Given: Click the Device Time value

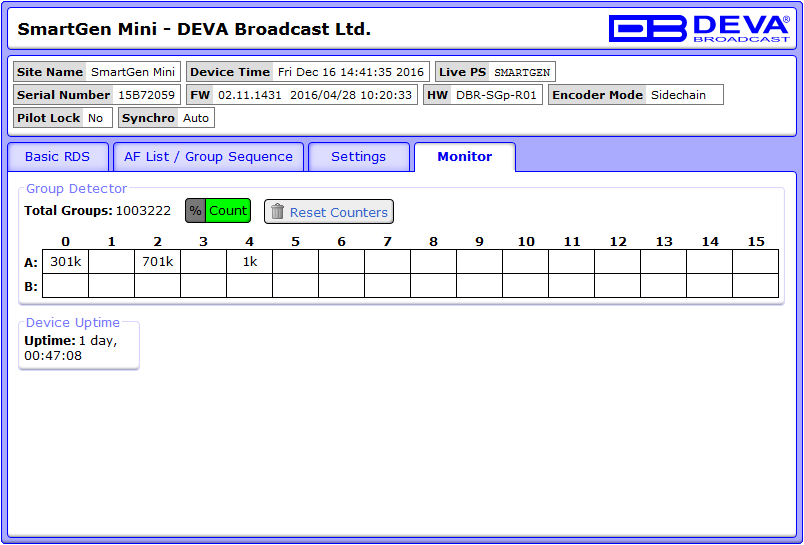Looking at the screenshot, I should tap(351, 72).
